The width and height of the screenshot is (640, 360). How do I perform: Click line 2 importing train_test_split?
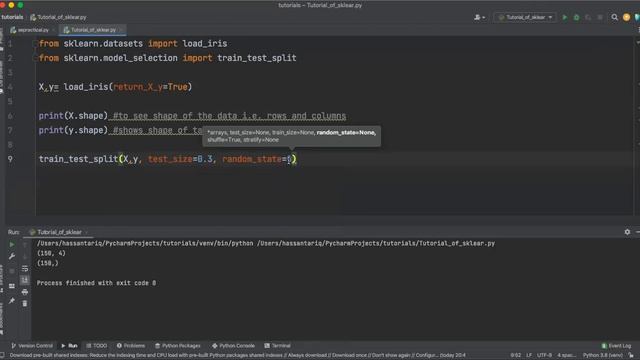tap(168, 58)
